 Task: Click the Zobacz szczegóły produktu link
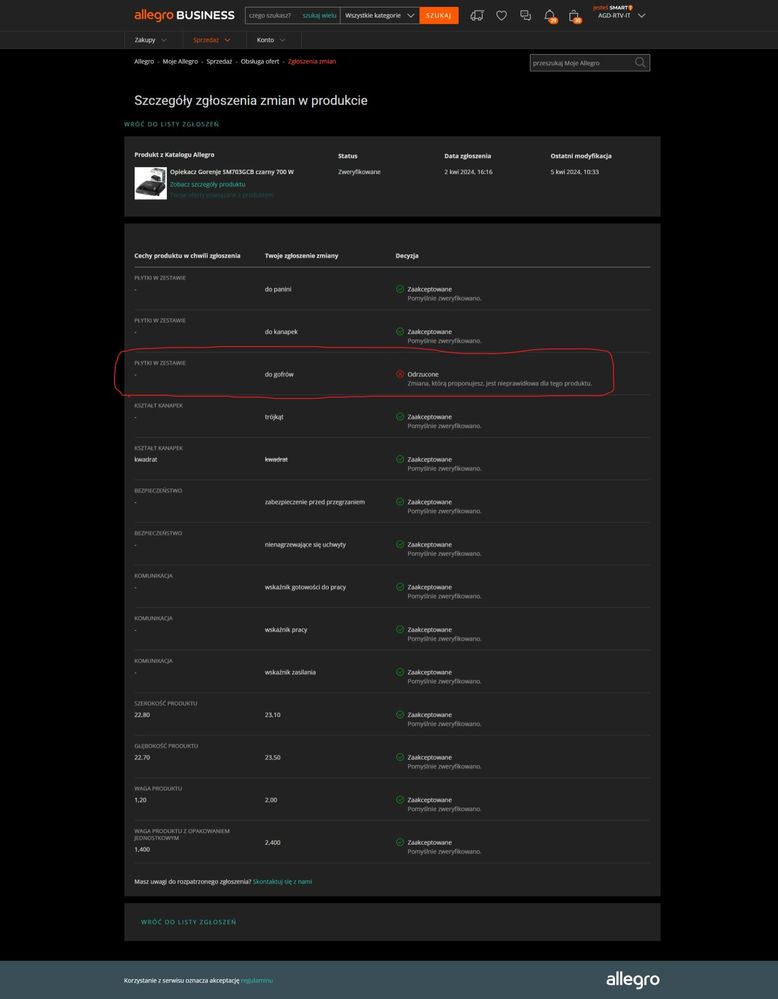207,184
